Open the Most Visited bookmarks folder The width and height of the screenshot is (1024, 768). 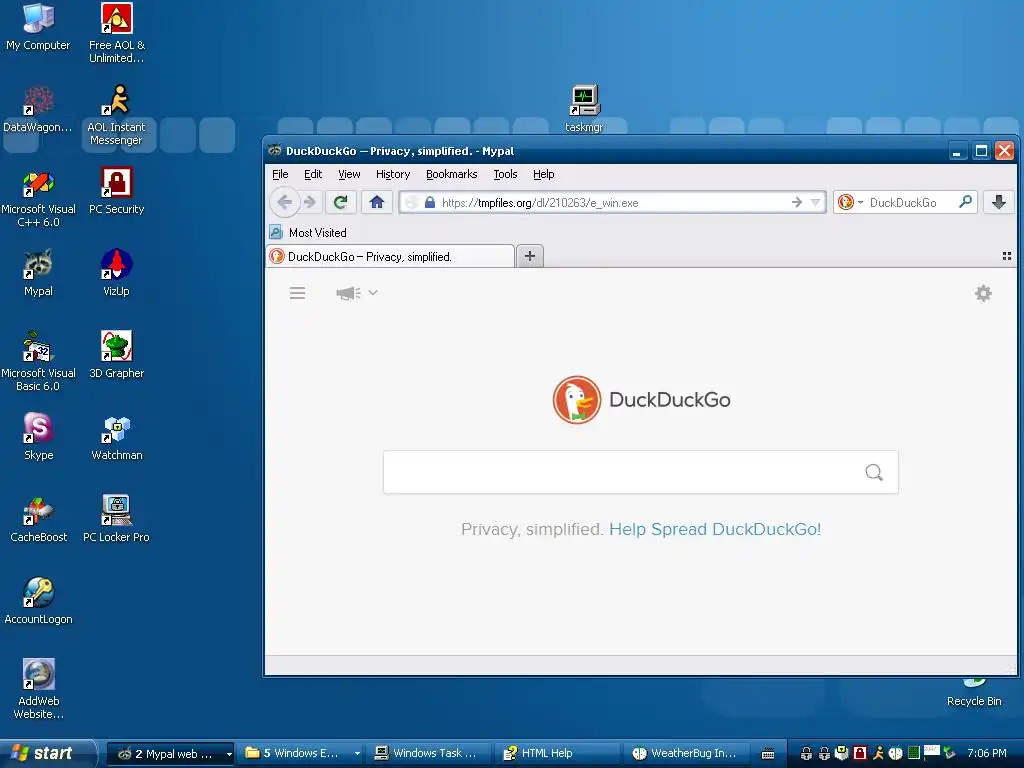308,232
